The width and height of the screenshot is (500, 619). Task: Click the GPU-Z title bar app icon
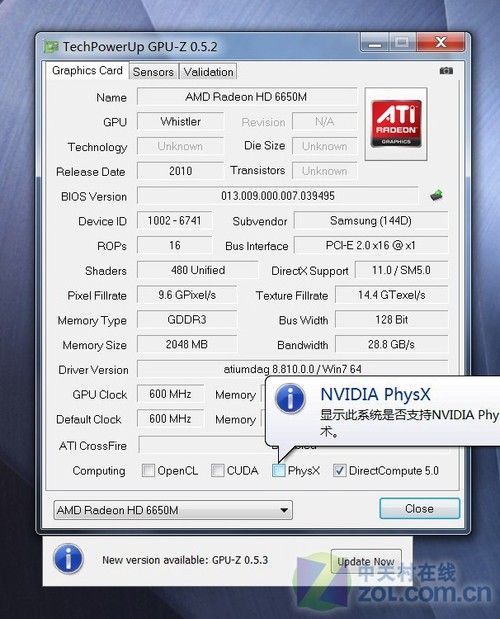51,47
